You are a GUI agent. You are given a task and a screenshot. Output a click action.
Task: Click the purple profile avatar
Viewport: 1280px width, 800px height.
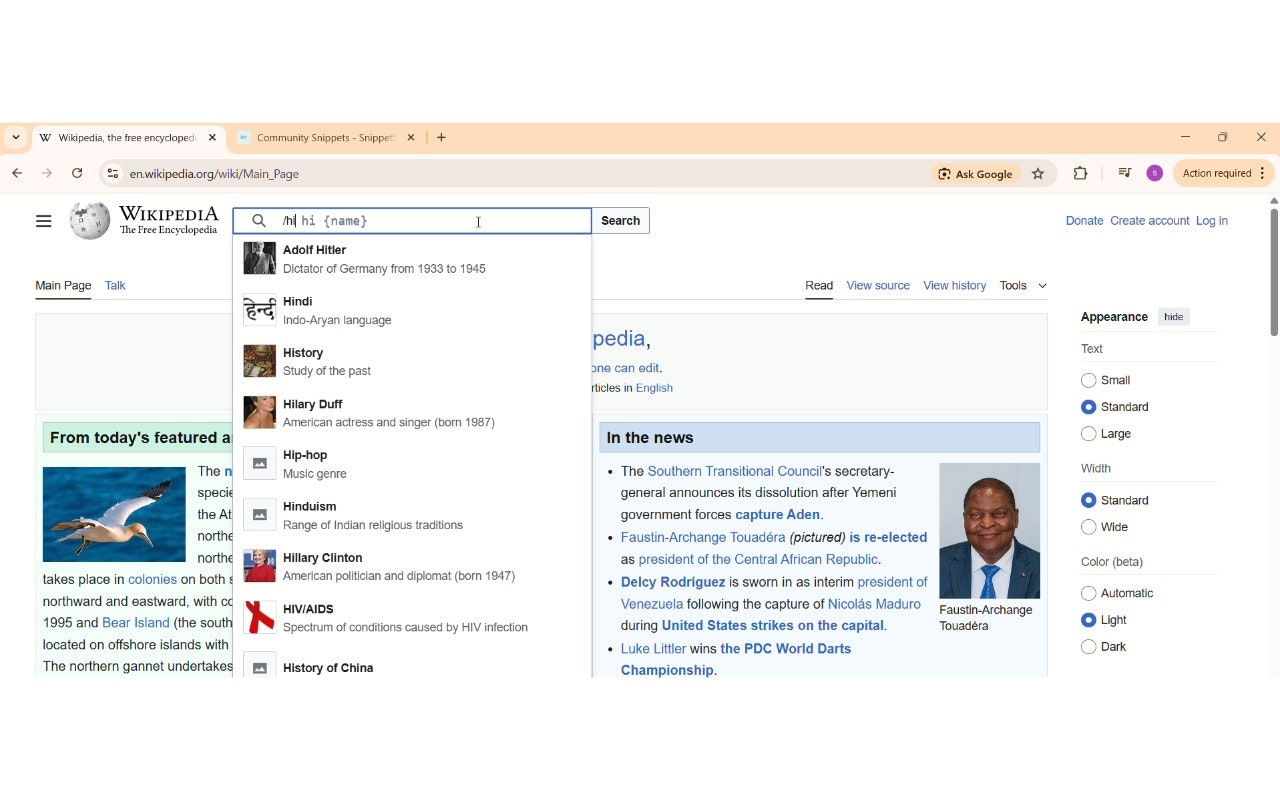coord(1155,173)
